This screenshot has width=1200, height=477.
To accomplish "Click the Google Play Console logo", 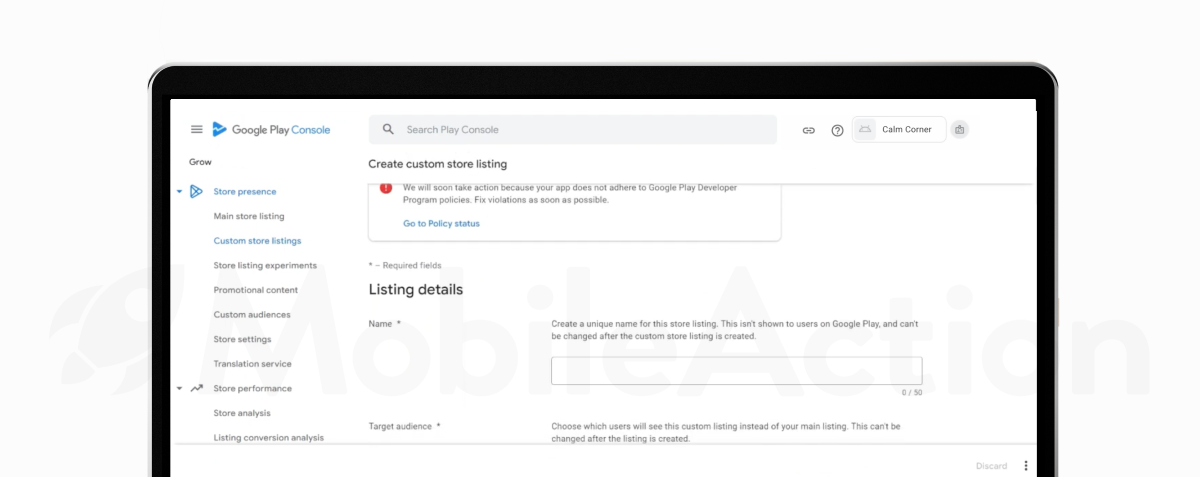I will pos(271,130).
